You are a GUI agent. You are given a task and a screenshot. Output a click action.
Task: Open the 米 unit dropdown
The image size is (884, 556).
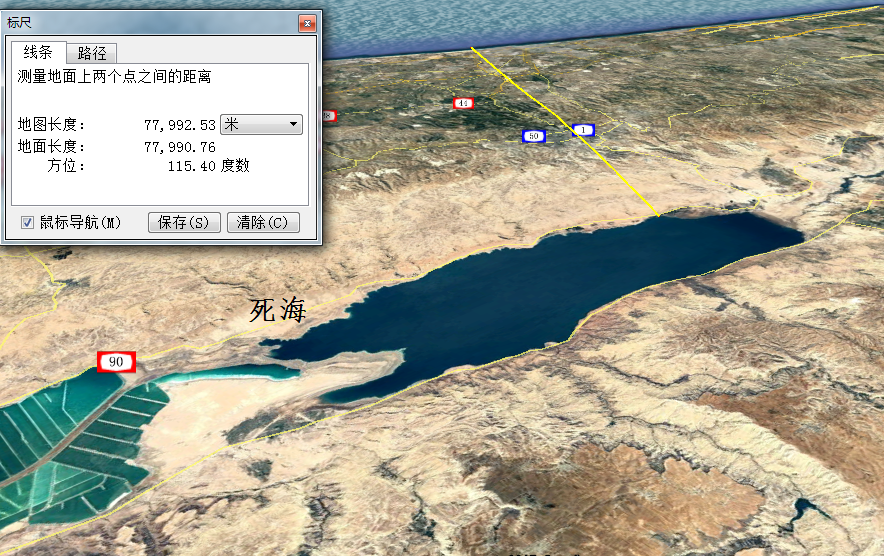click(261, 124)
